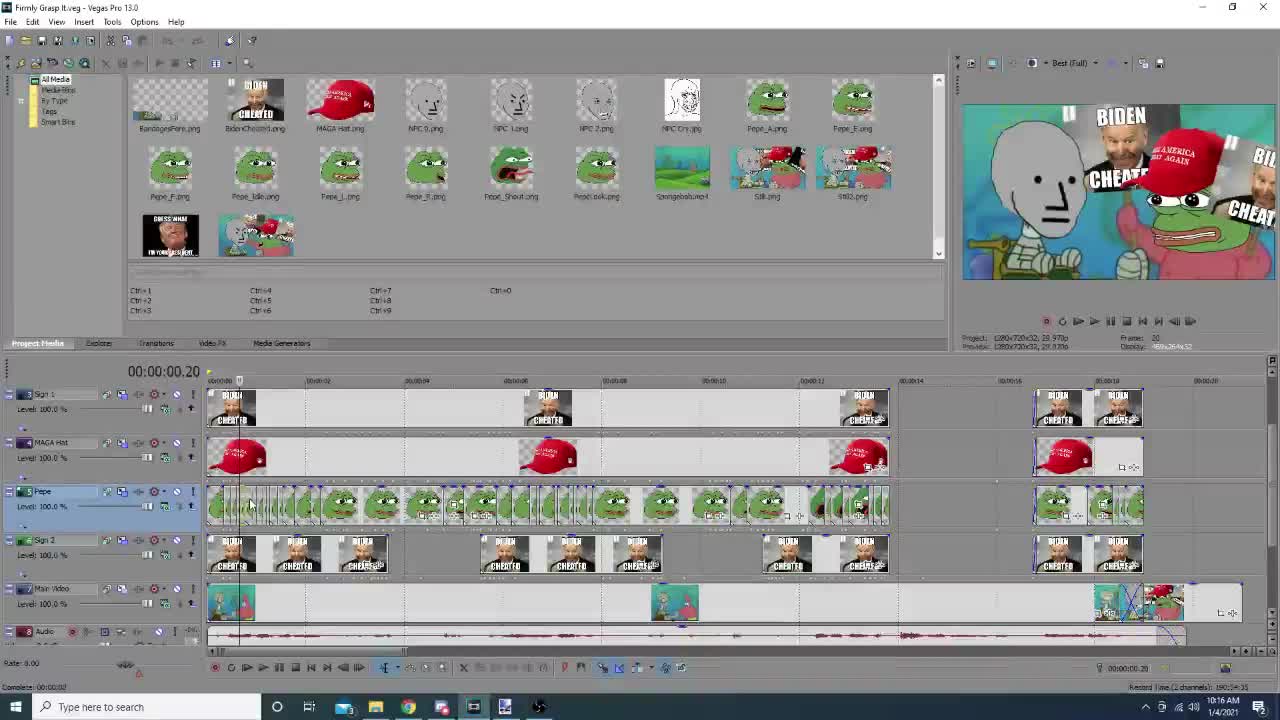Select the Envelope Edit tool
Viewport: 1280px width, 720px height.
[x=411, y=668]
